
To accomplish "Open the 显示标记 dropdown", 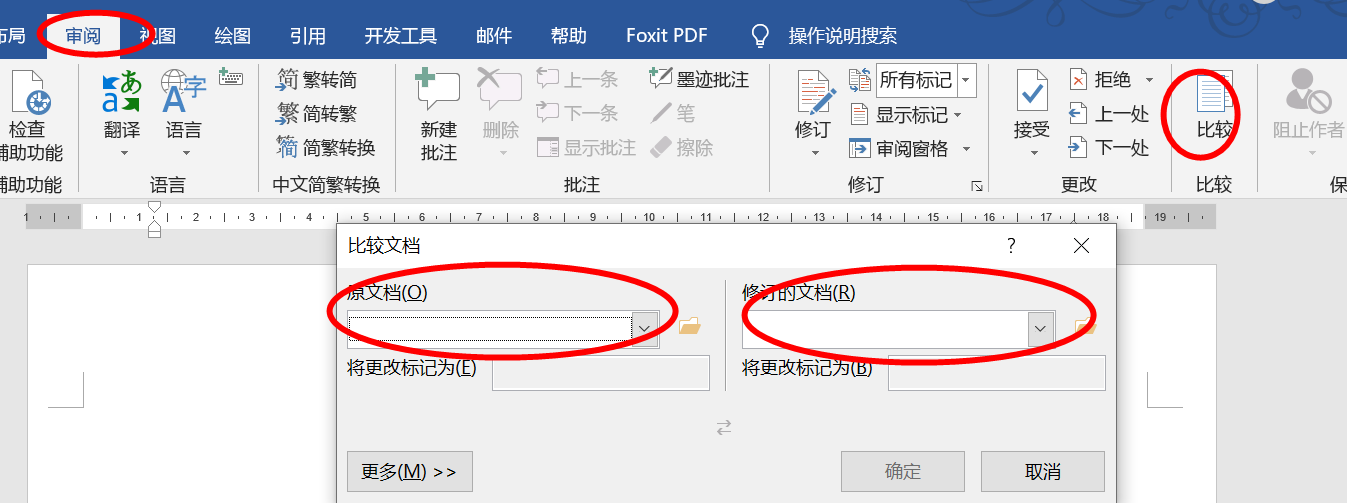I will 905,114.
